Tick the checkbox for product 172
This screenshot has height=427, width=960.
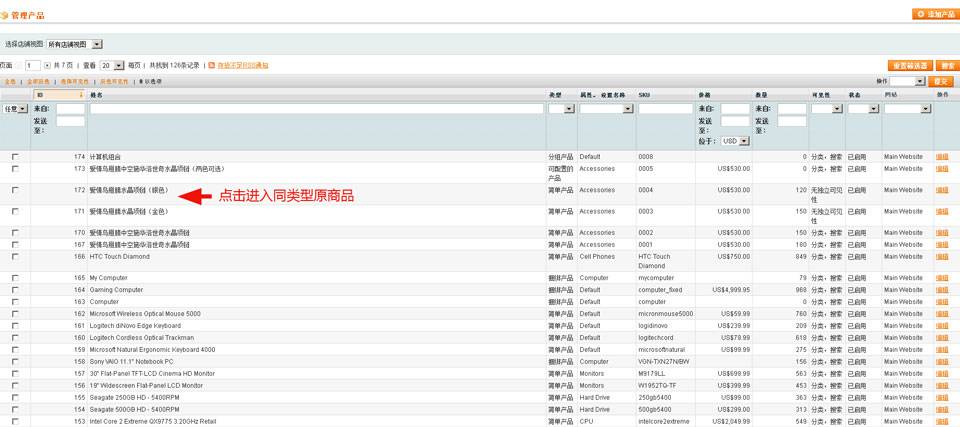(x=15, y=190)
